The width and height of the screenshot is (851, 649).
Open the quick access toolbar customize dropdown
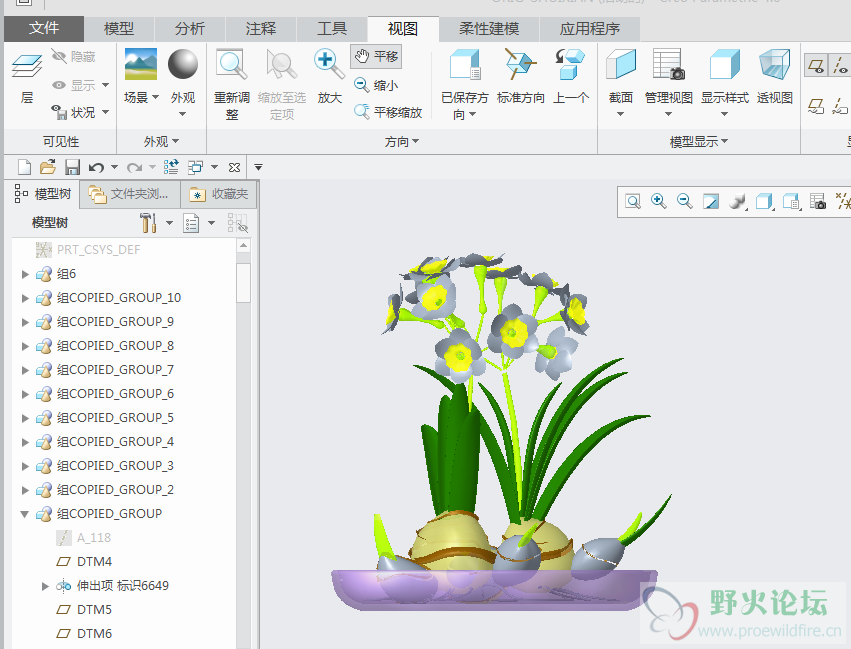tap(258, 167)
